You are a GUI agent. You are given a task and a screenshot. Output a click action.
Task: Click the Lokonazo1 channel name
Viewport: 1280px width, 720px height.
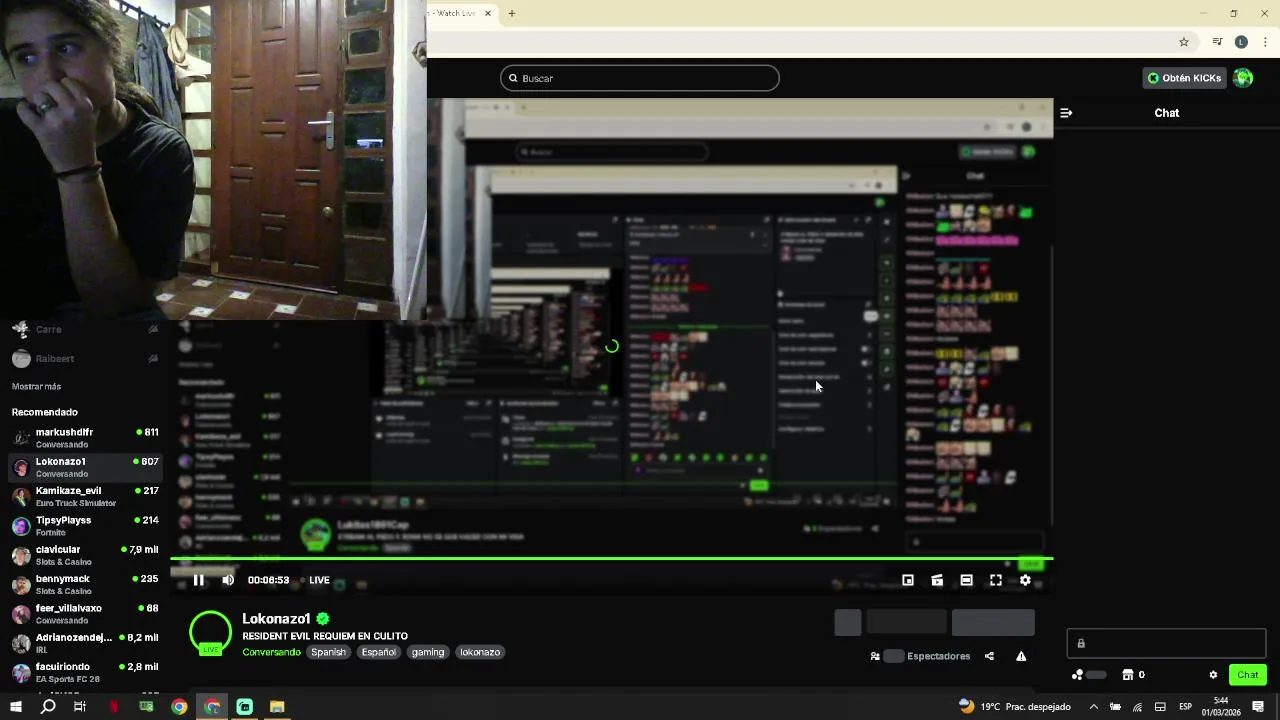[x=276, y=619]
